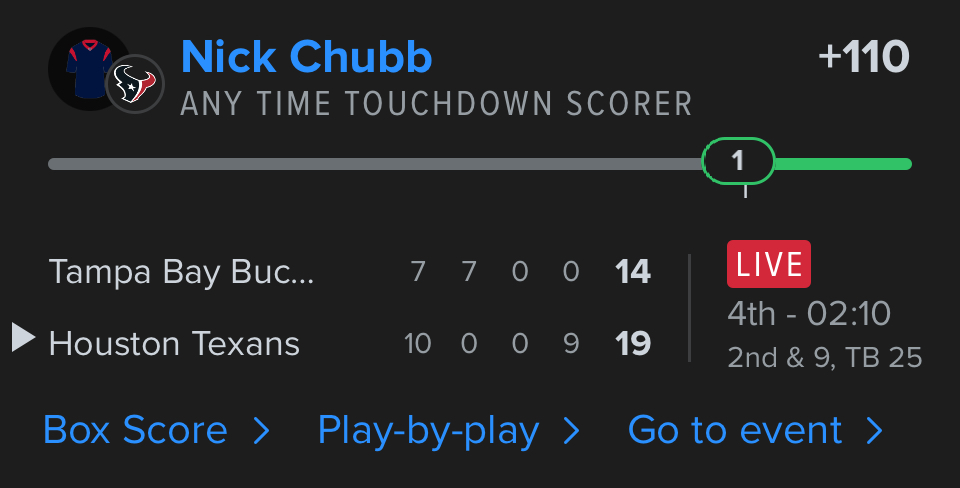Screen dimensions: 960x488
Task: Click the 4th quarter game clock text
Action: [x=808, y=314]
